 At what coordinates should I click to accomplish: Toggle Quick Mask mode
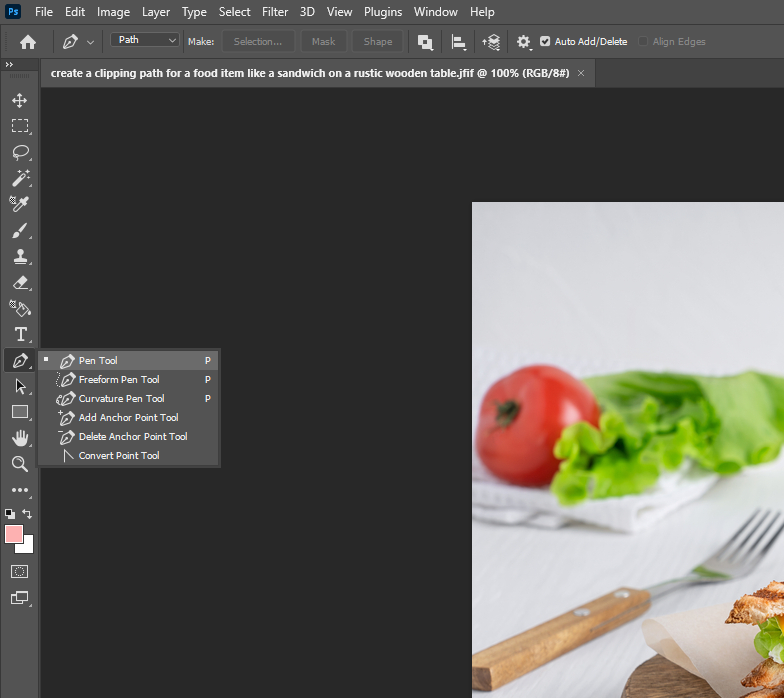(x=20, y=572)
